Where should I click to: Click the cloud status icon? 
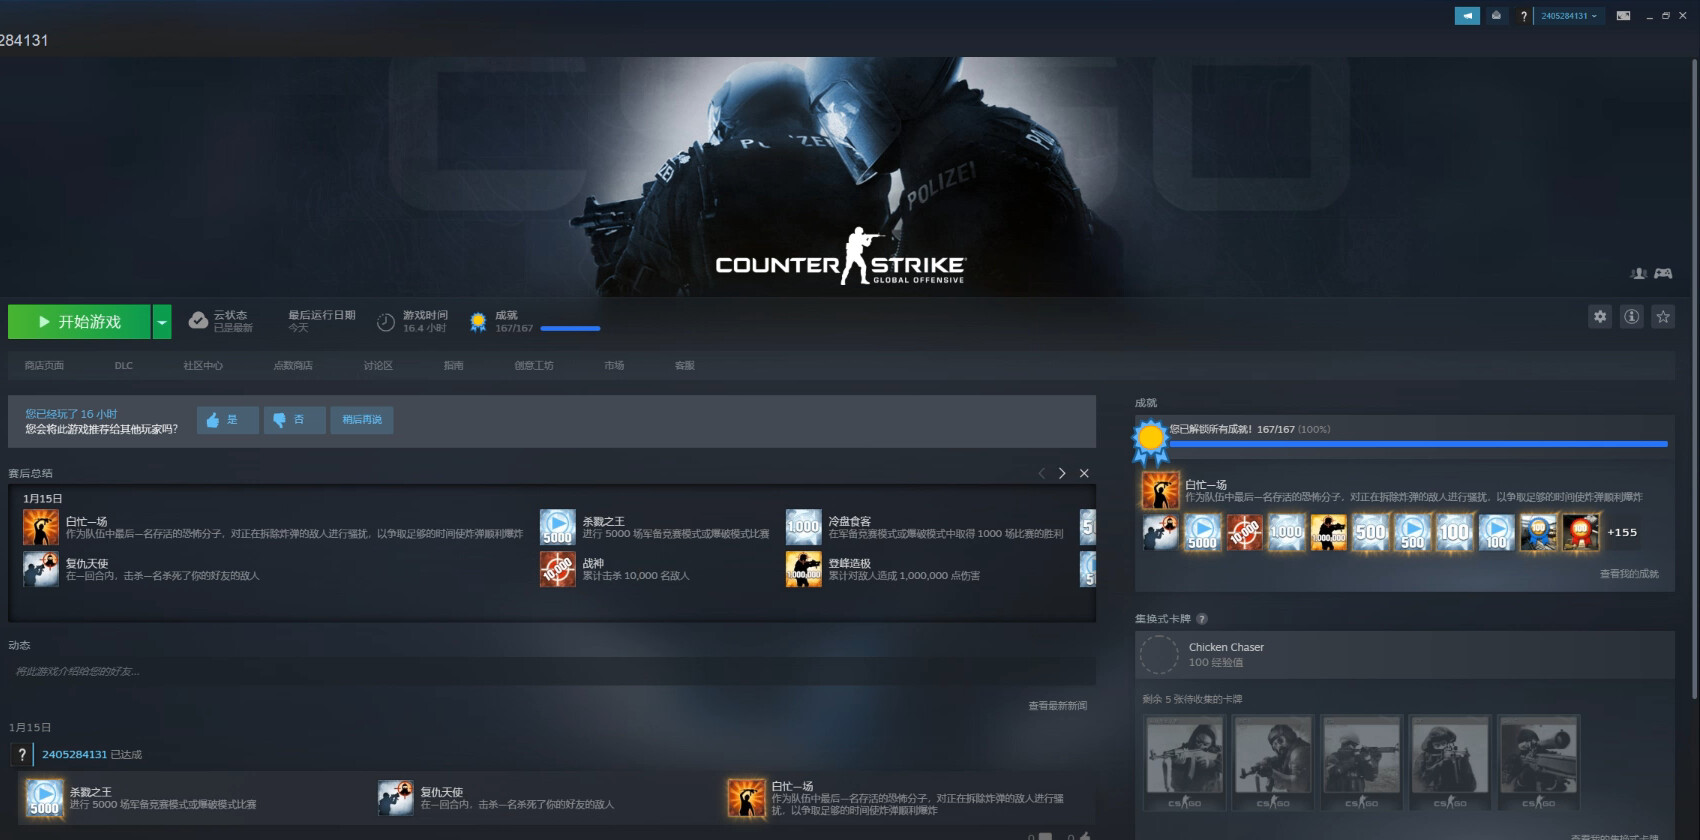(198, 320)
